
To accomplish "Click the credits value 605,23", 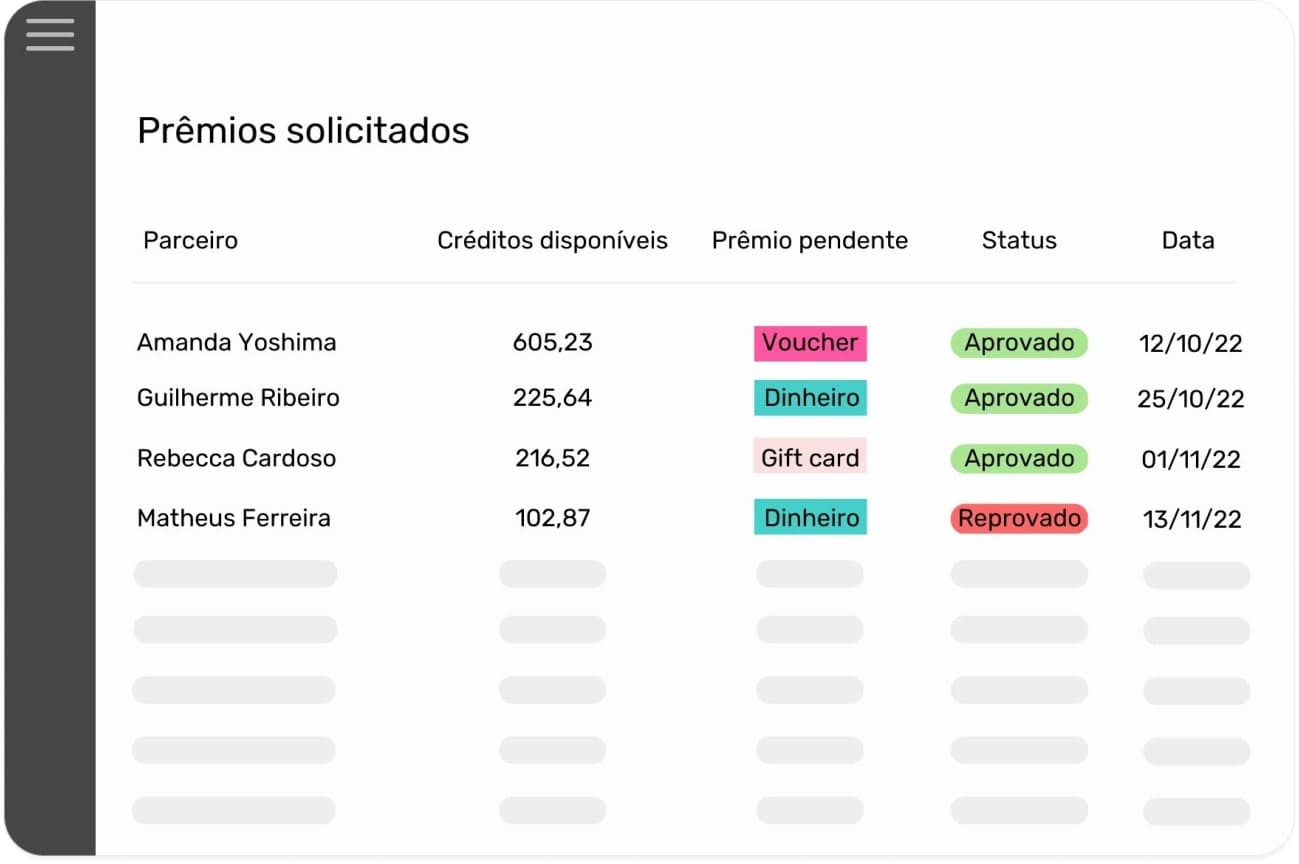I will pos(552,342).
